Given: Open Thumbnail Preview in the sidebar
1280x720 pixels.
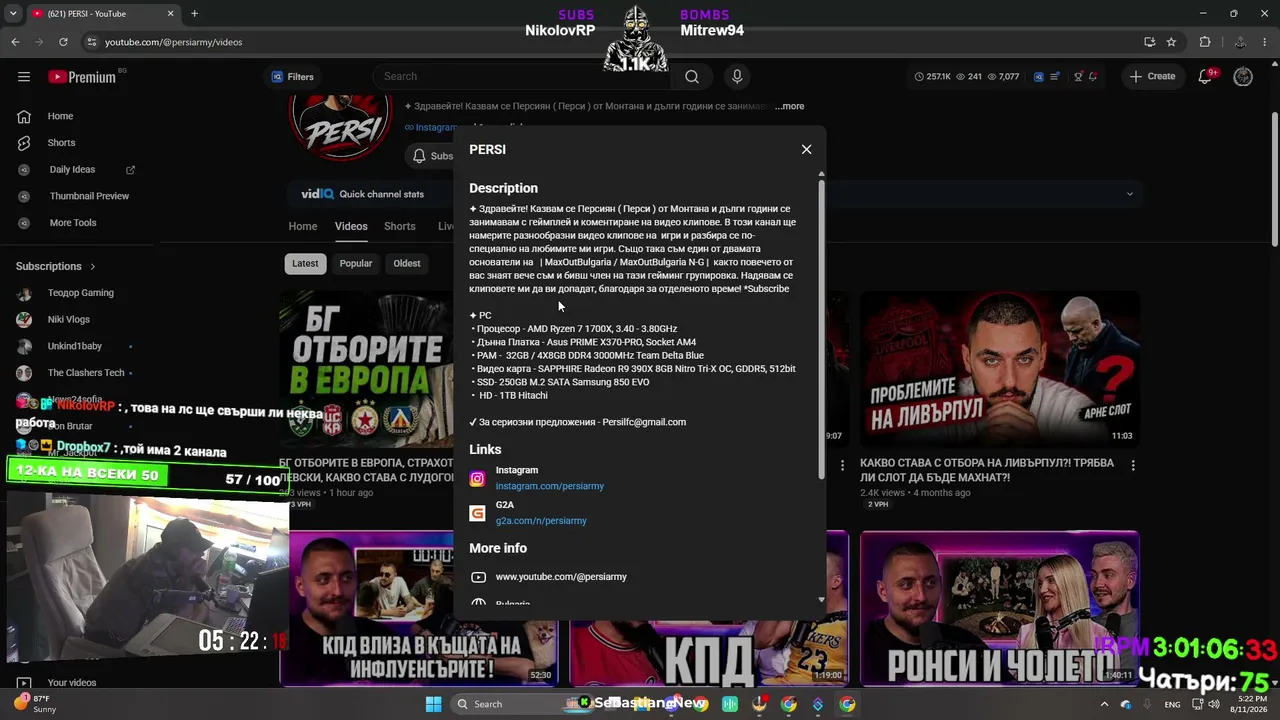Looking at the screenshot, I should point(89,196).
